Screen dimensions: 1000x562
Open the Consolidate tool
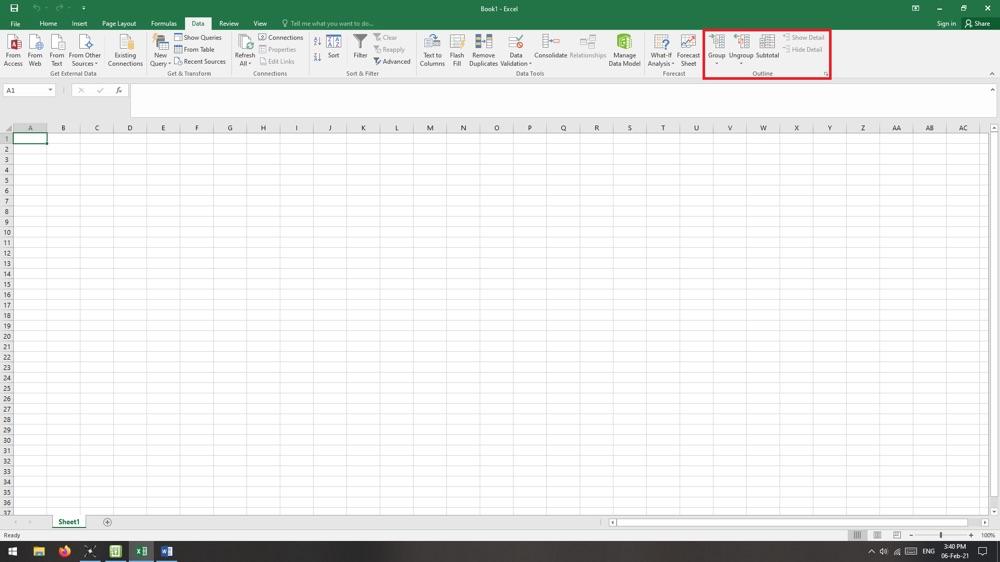(550, 46)
